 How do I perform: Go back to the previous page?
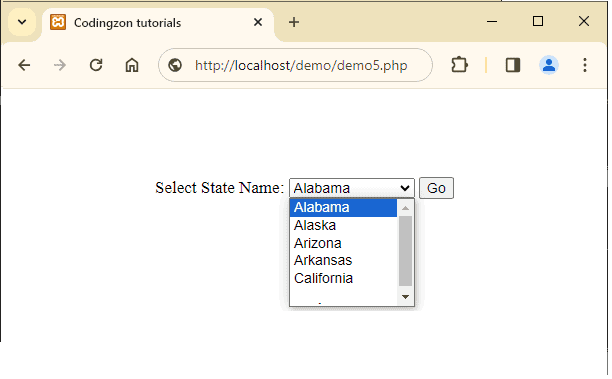24,65
